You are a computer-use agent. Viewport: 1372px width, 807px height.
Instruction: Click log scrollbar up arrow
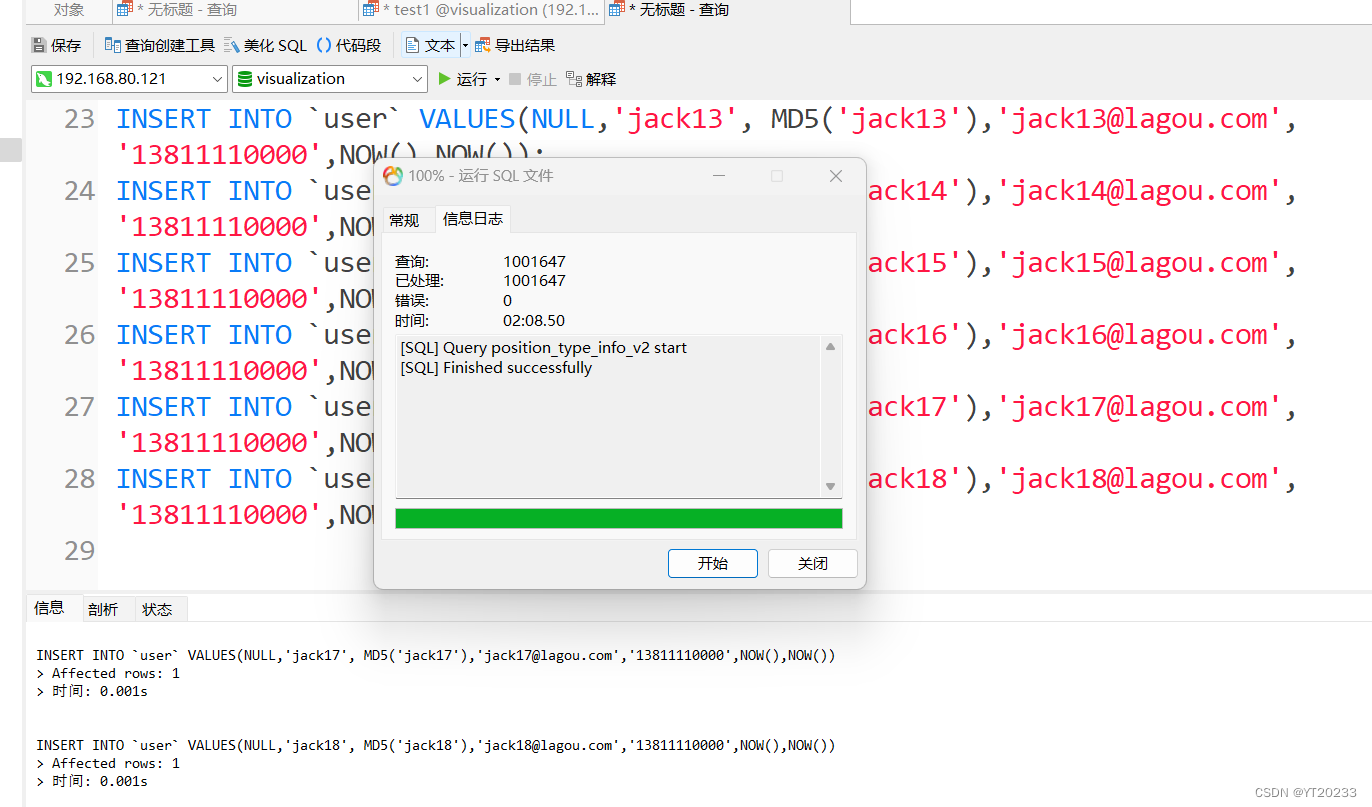(830, 347)
